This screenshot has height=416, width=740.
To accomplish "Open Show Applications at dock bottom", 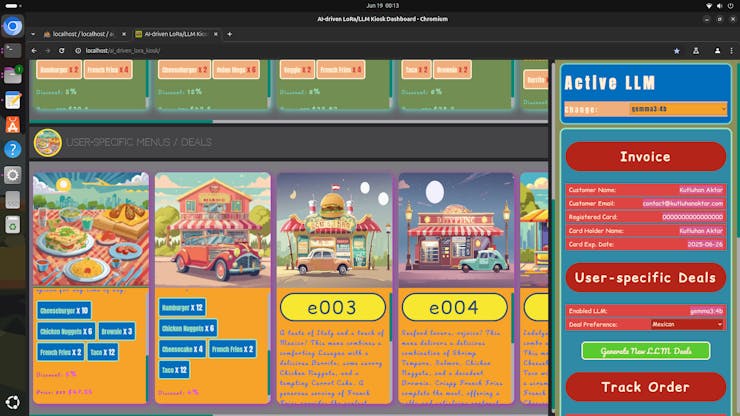I will click(13, 402).
